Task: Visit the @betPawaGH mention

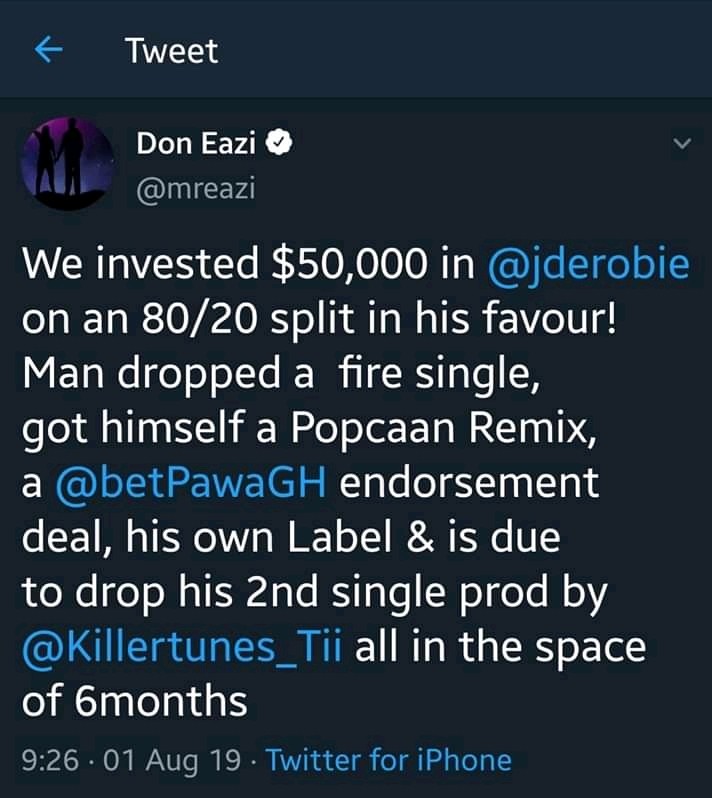Action: tap(191, 482)
